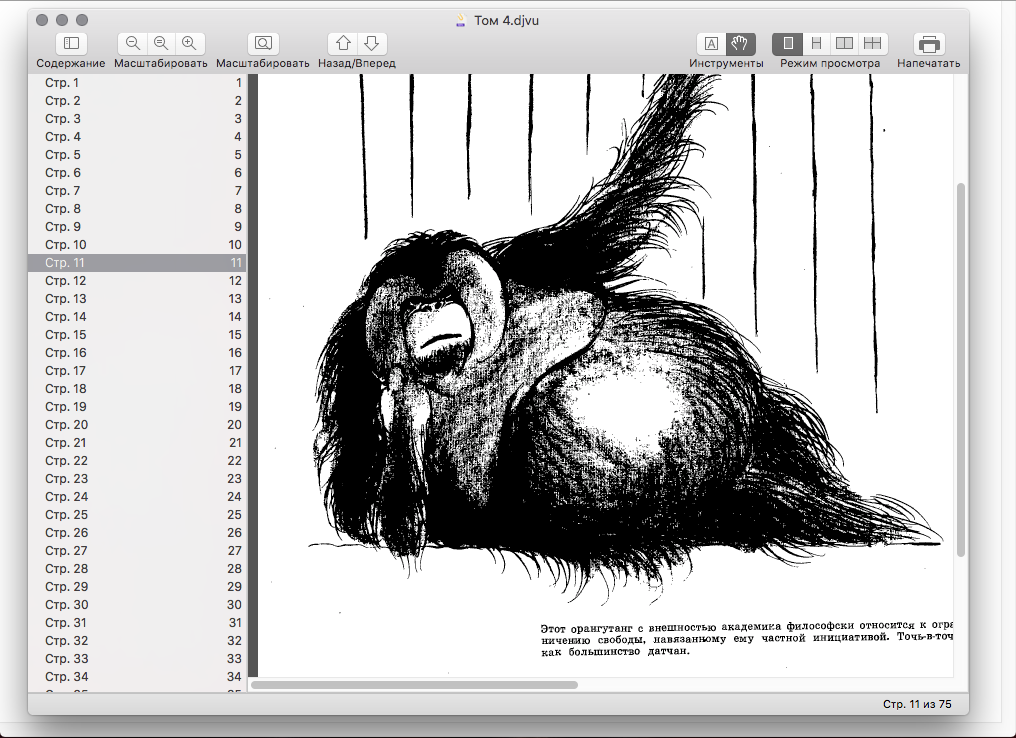1016x738 pixels.
Task: Go to 'Стр. 10' in the list
Action: pyautogui.click(x=137, y=244)
